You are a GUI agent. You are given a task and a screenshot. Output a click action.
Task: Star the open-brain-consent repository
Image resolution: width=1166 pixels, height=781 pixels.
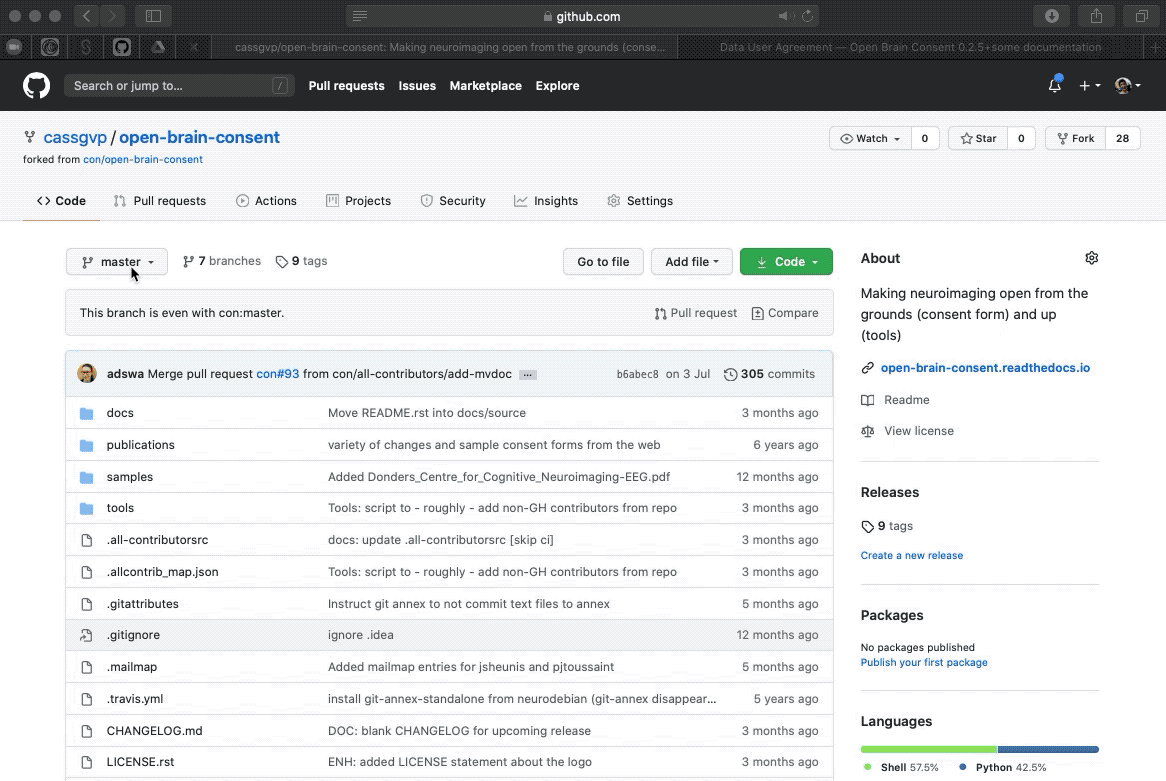[976, 138]
